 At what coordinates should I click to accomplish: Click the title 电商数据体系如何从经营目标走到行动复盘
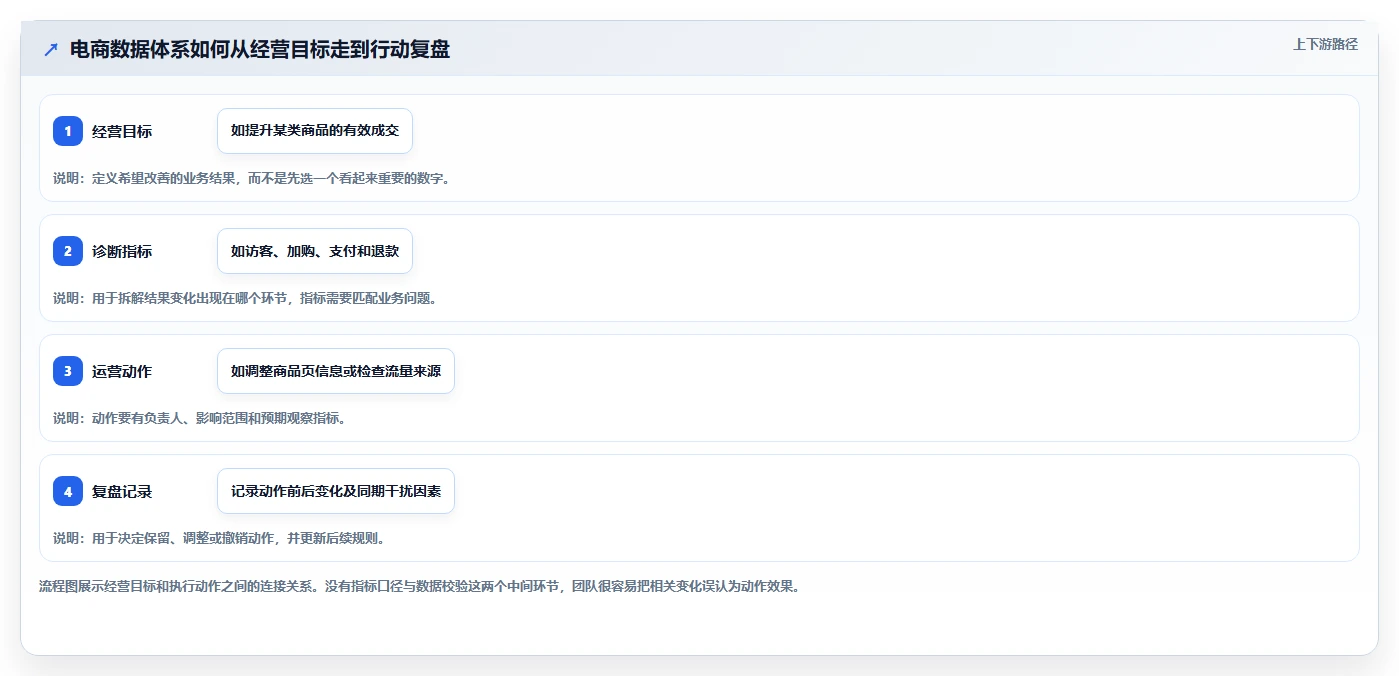point(260,50)
